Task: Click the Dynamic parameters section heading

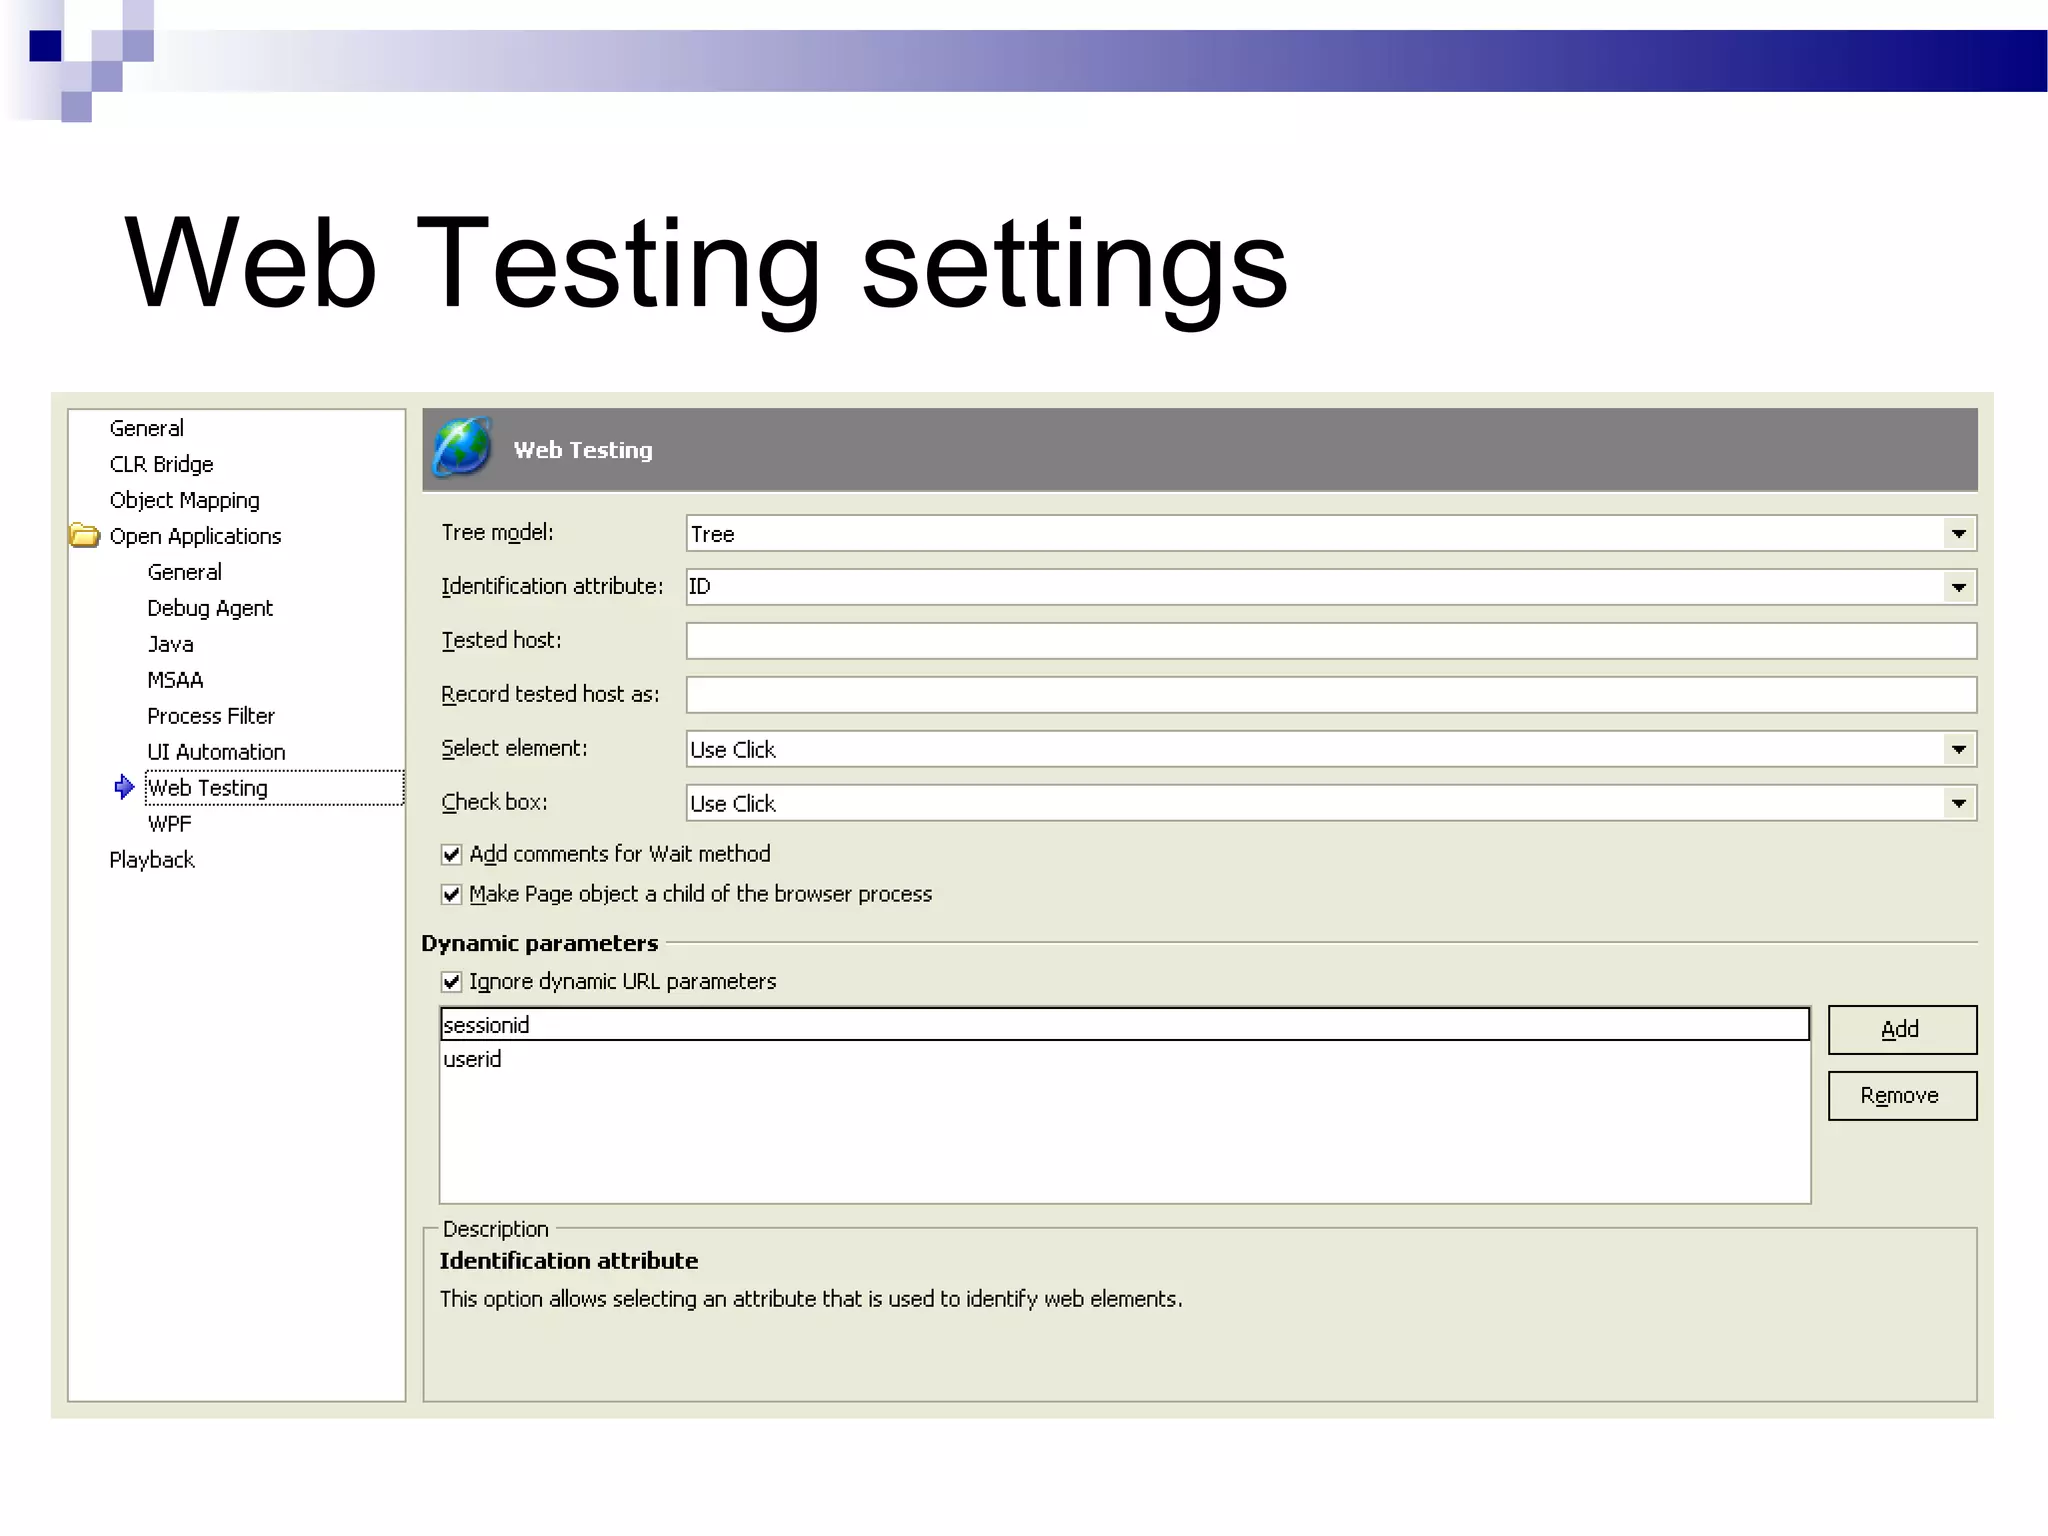Action: [x=540, y=944]
